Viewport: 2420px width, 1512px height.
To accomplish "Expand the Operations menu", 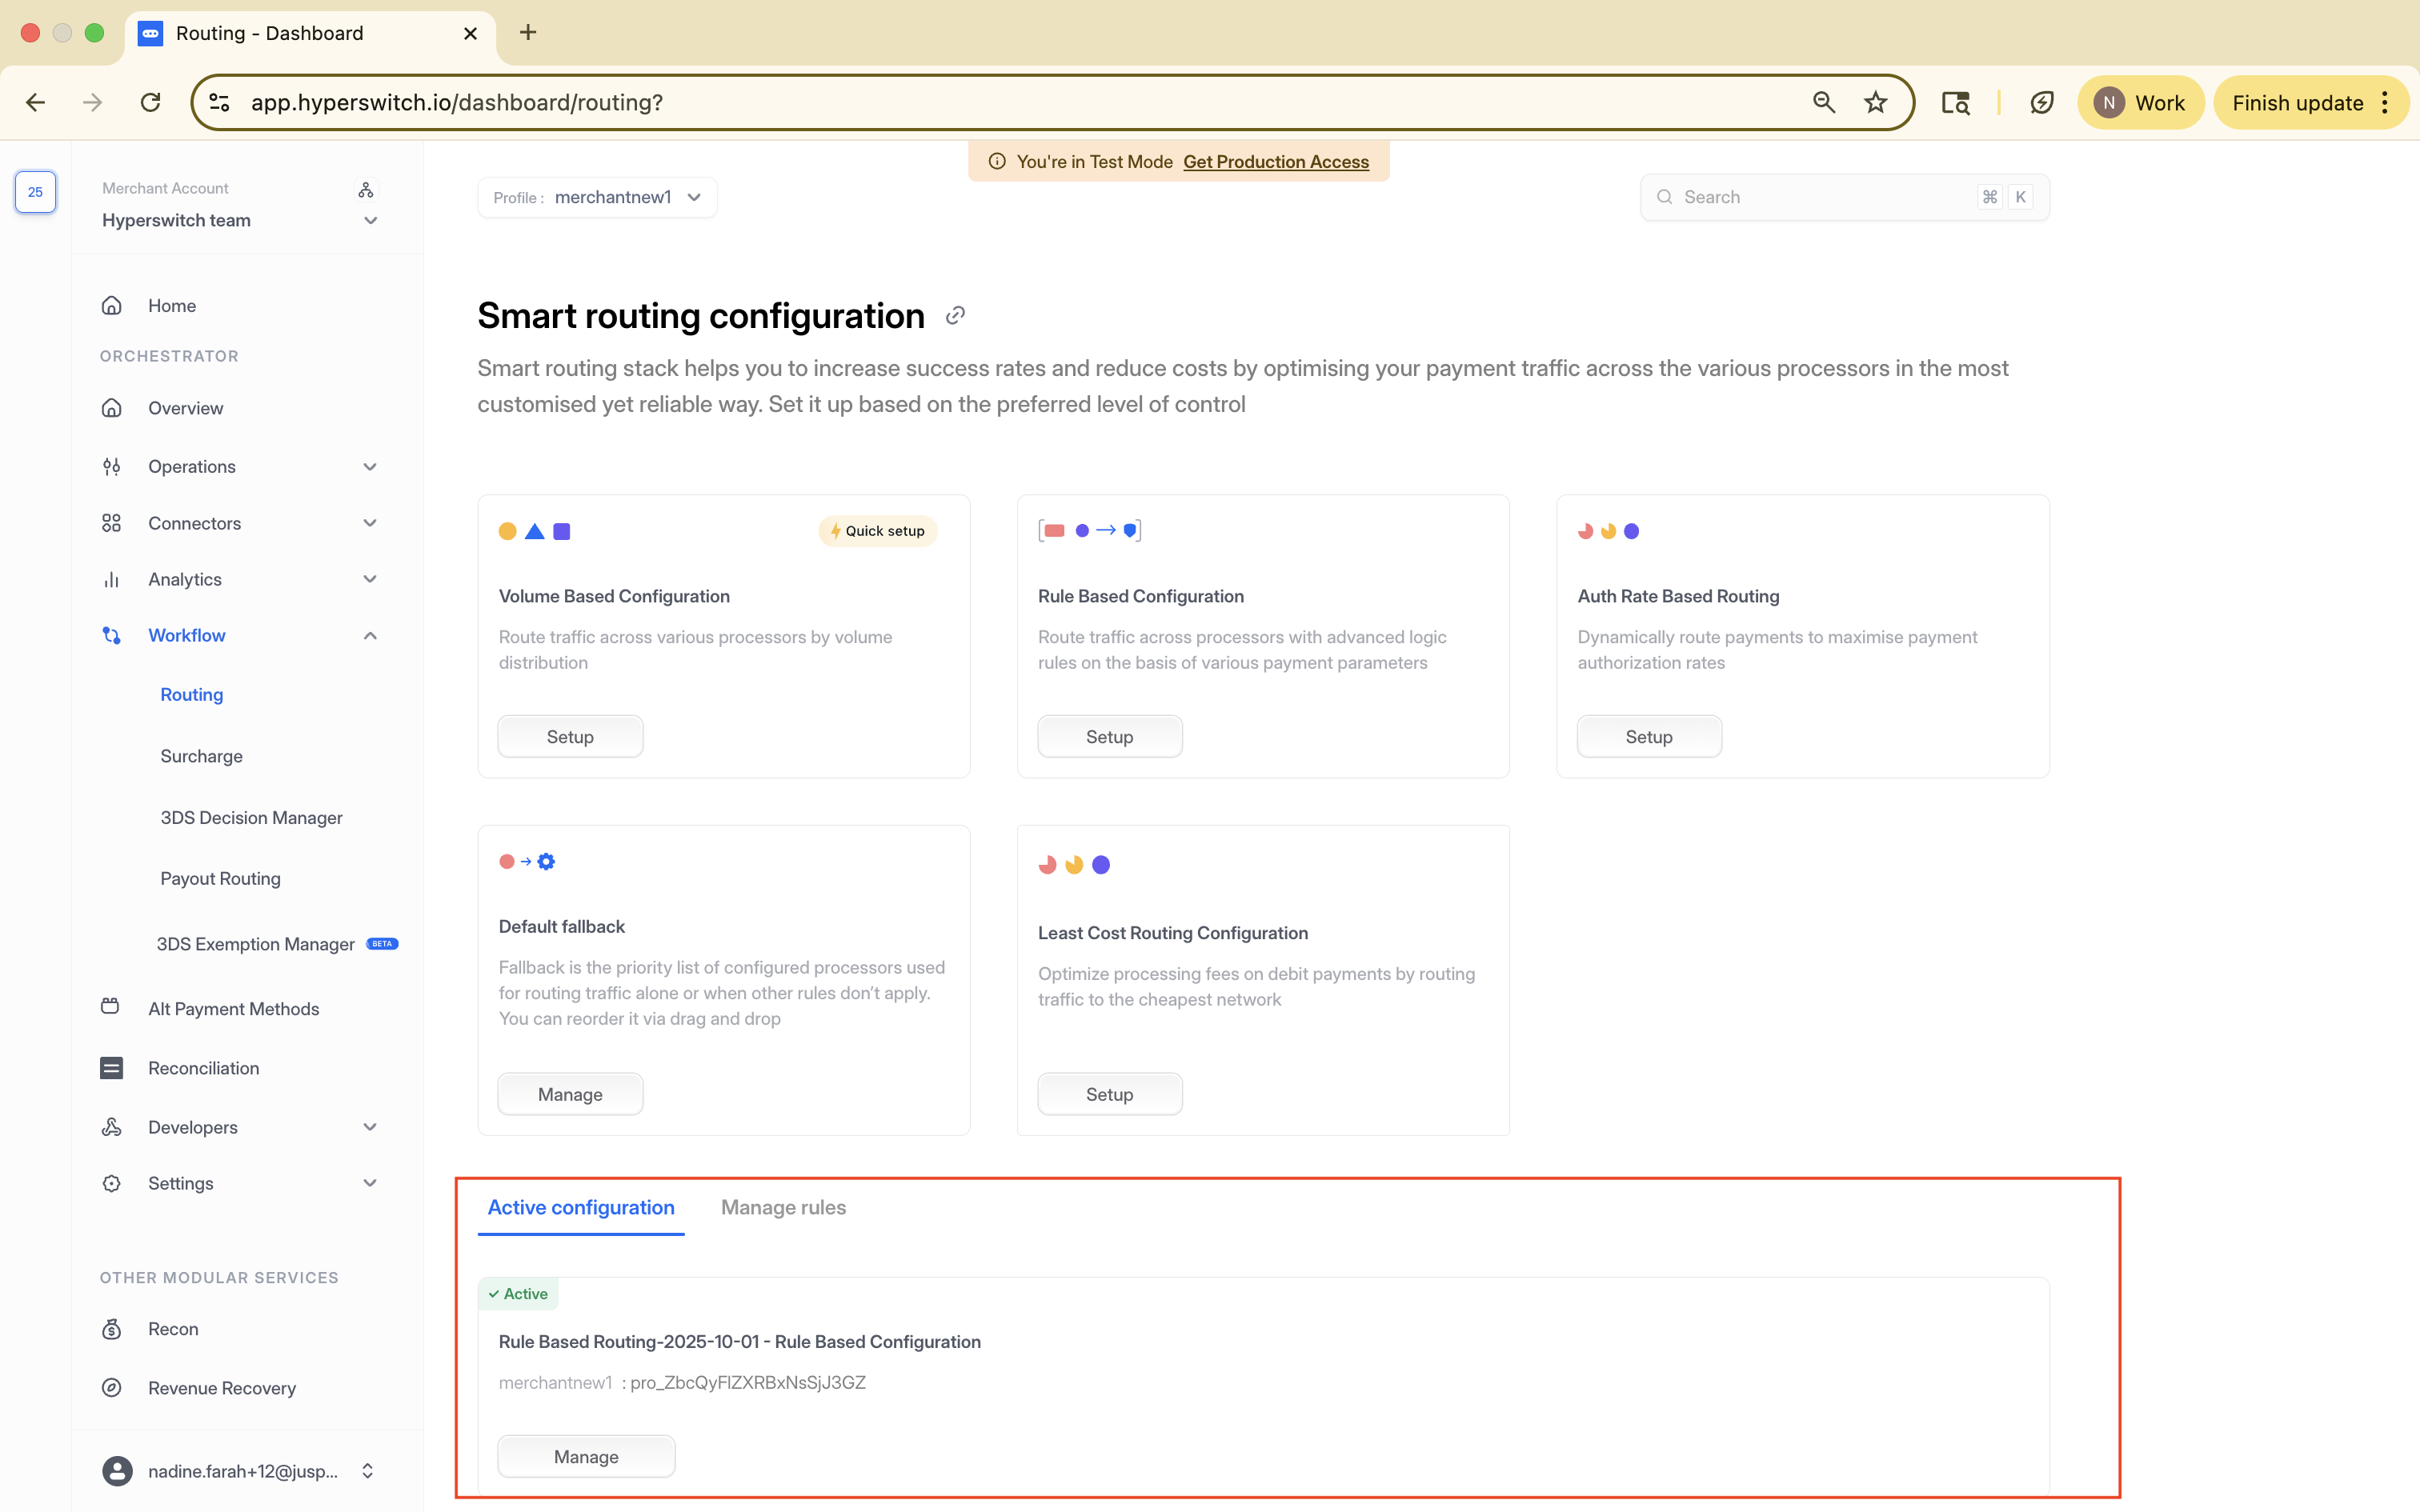I will (369, 467).
